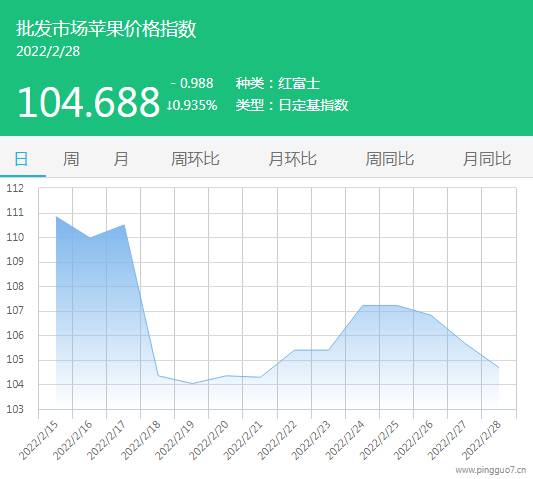Image resolution: width=533 pixels, height=479 pixels.
Task: Click the 2022/2/22 x-axis date label
Action: point(277,440)
